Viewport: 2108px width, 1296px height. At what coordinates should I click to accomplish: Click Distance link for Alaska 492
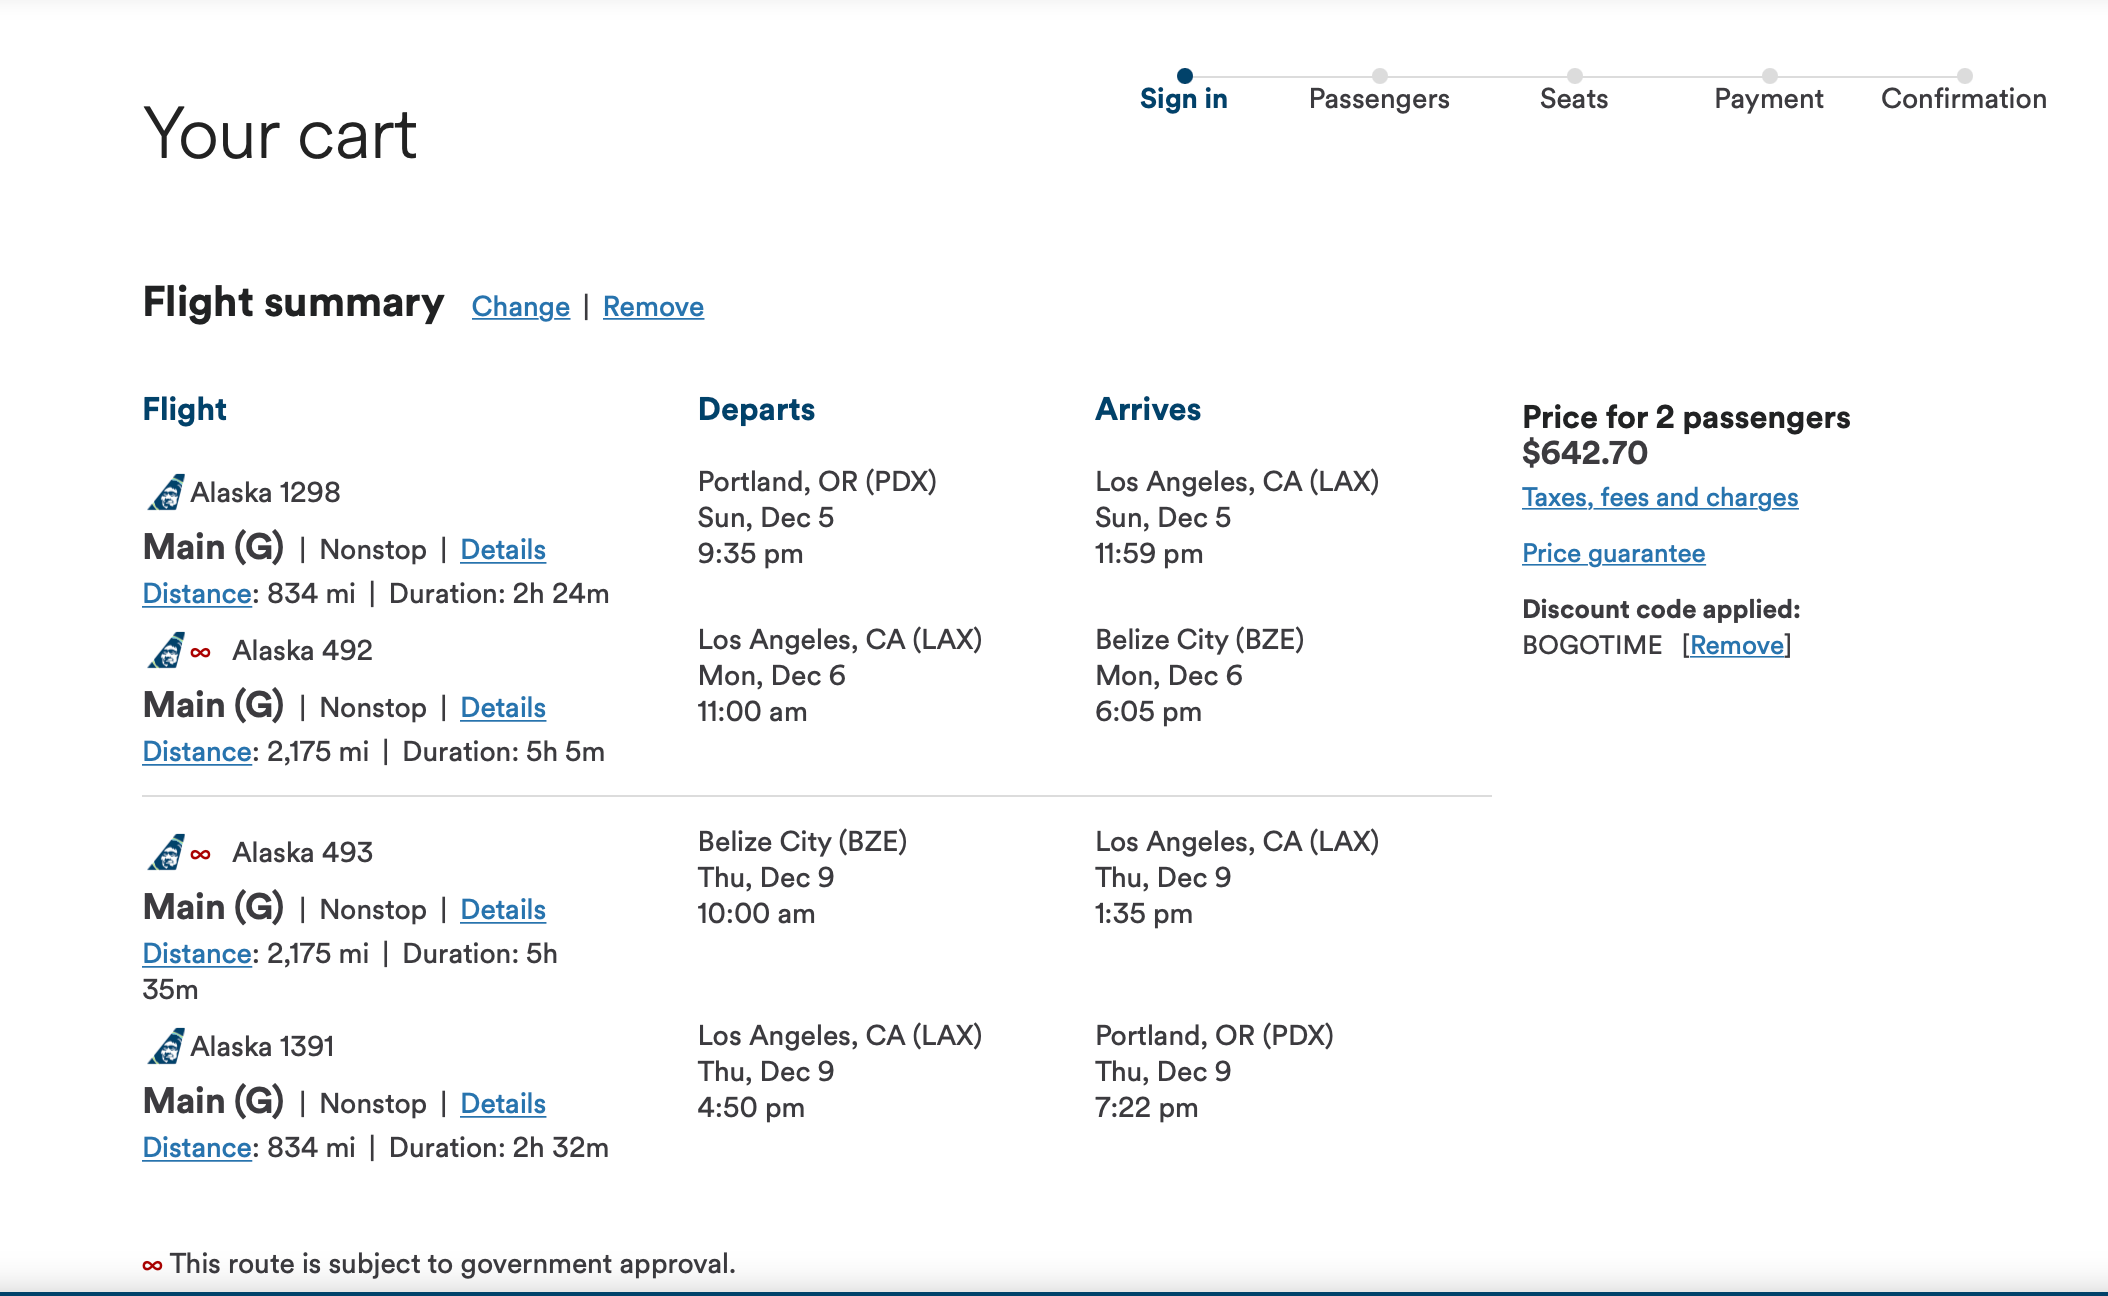tap(197, 751)
